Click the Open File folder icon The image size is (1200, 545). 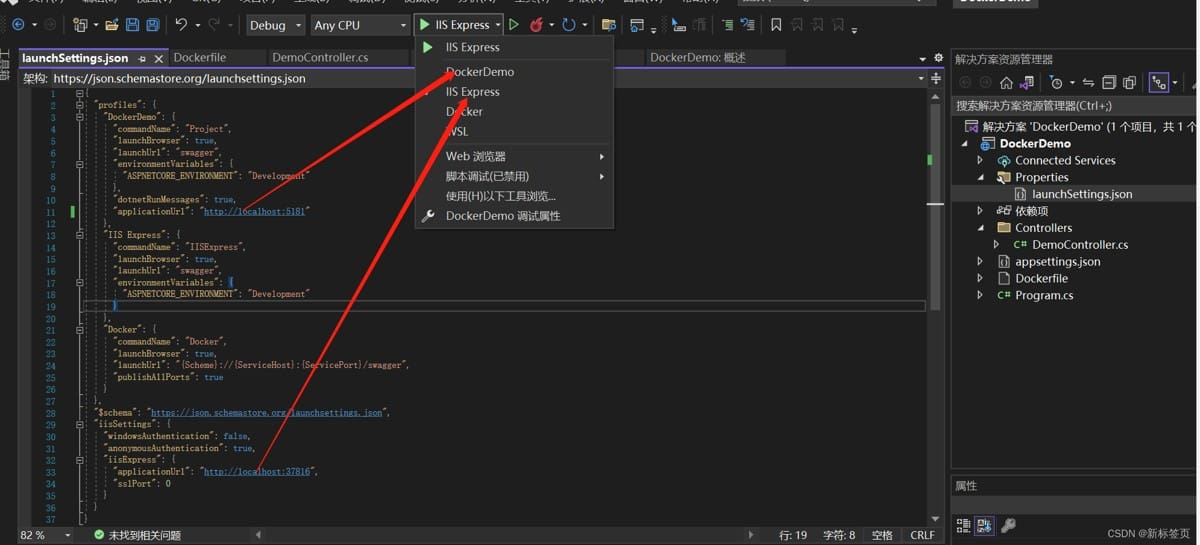point(112,24)
